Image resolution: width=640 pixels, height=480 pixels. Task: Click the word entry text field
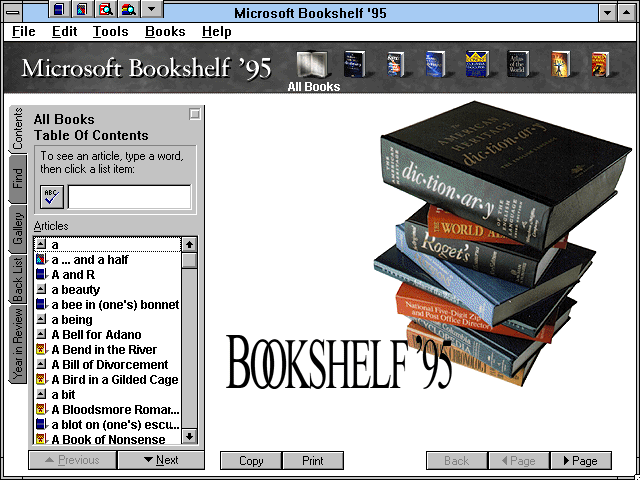pyautogui.click(x=129, y=197)
